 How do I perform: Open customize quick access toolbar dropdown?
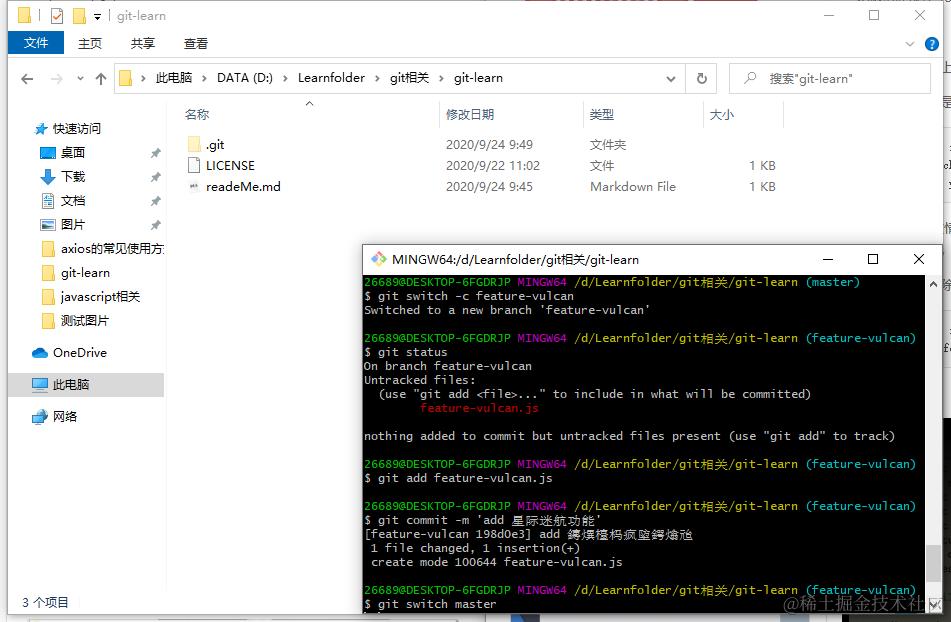coord(97,17)
